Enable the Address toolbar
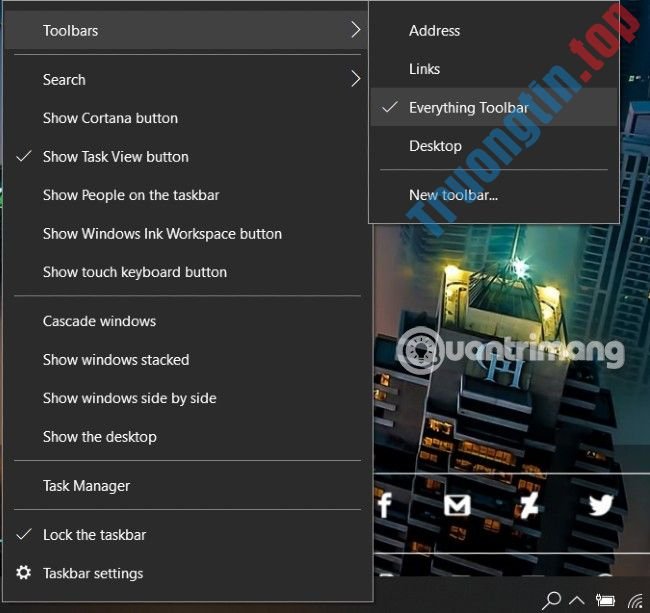The height and width of the screenshot is (613, 650). [x=494, y=31]
